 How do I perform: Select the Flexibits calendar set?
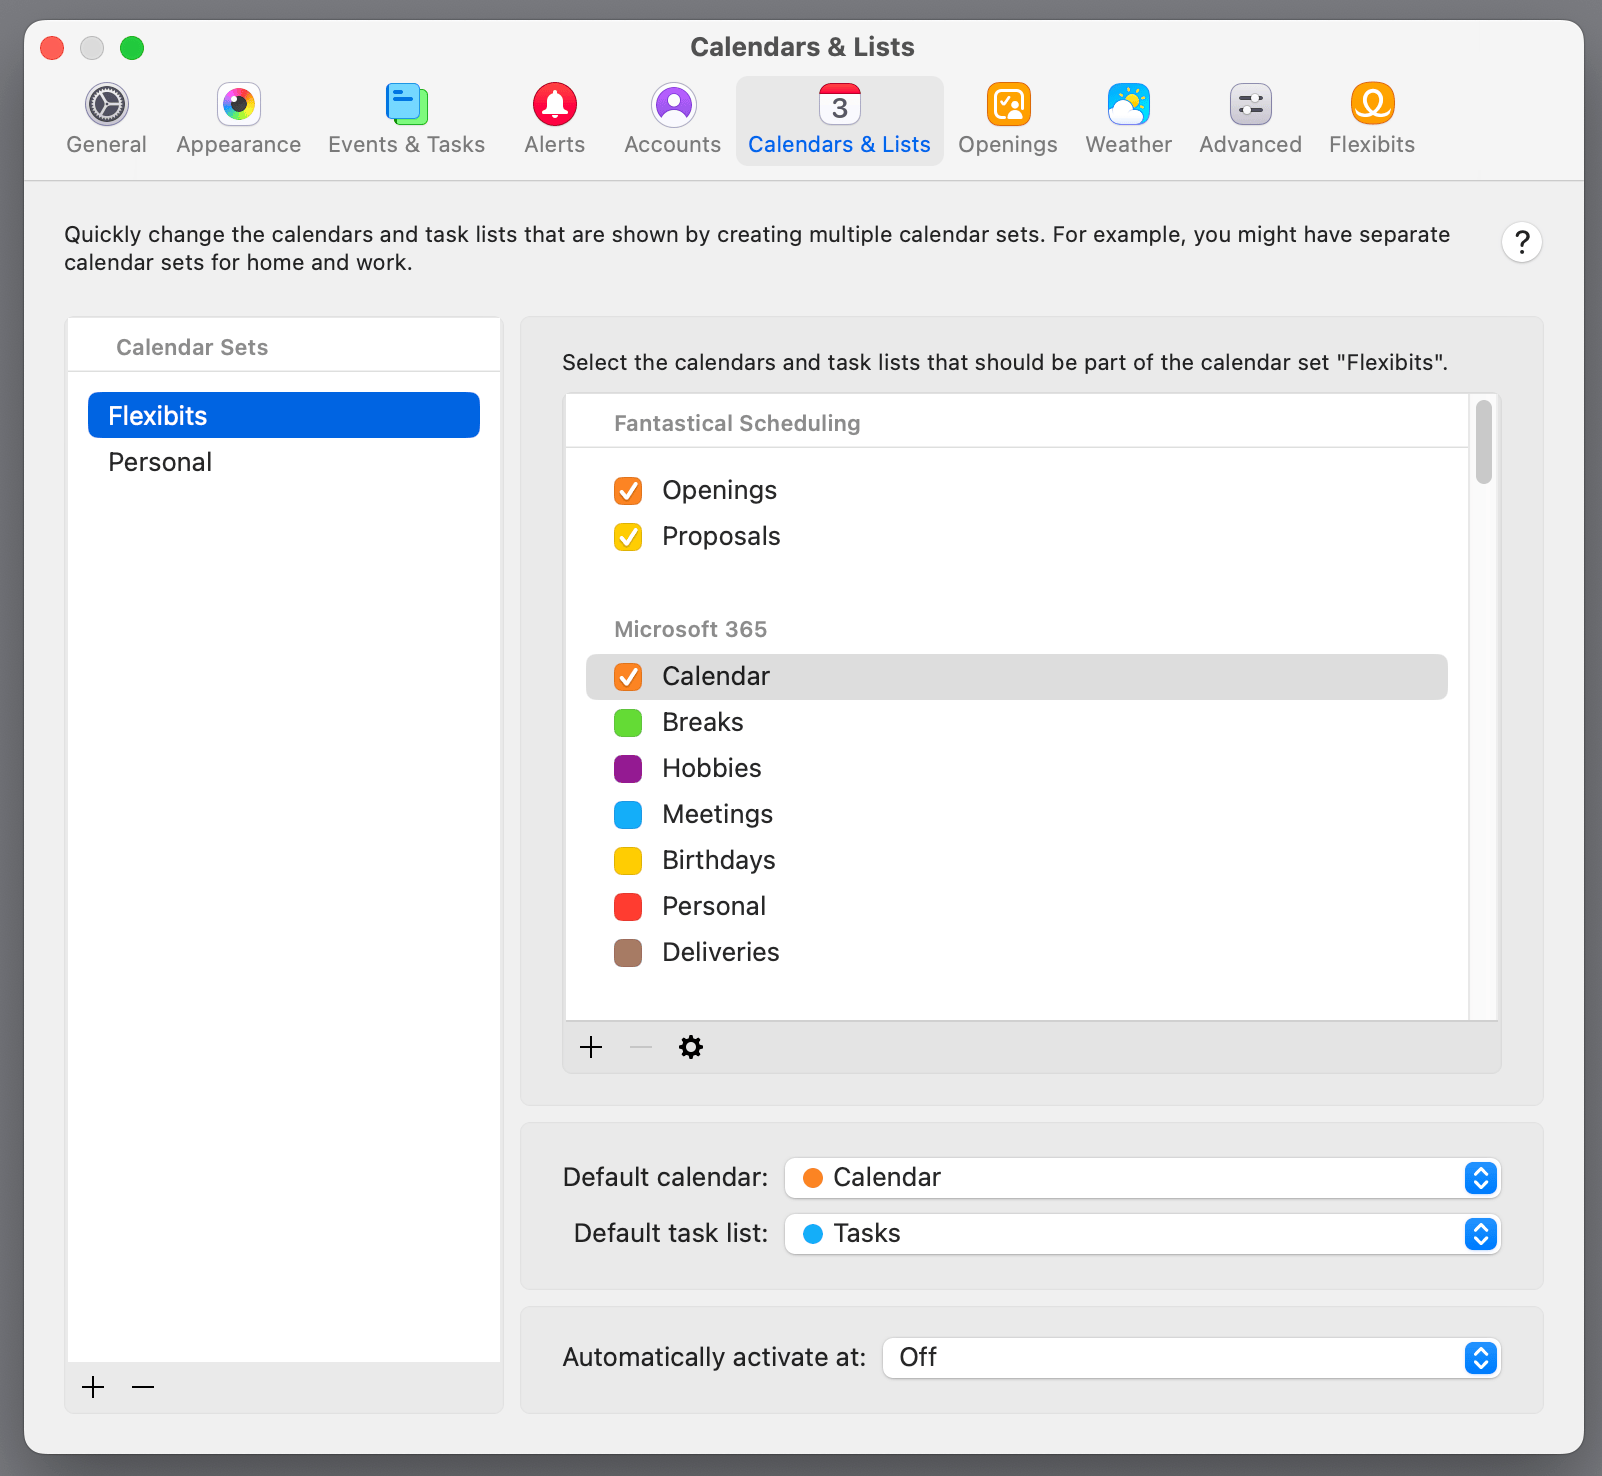click(284, 415)
